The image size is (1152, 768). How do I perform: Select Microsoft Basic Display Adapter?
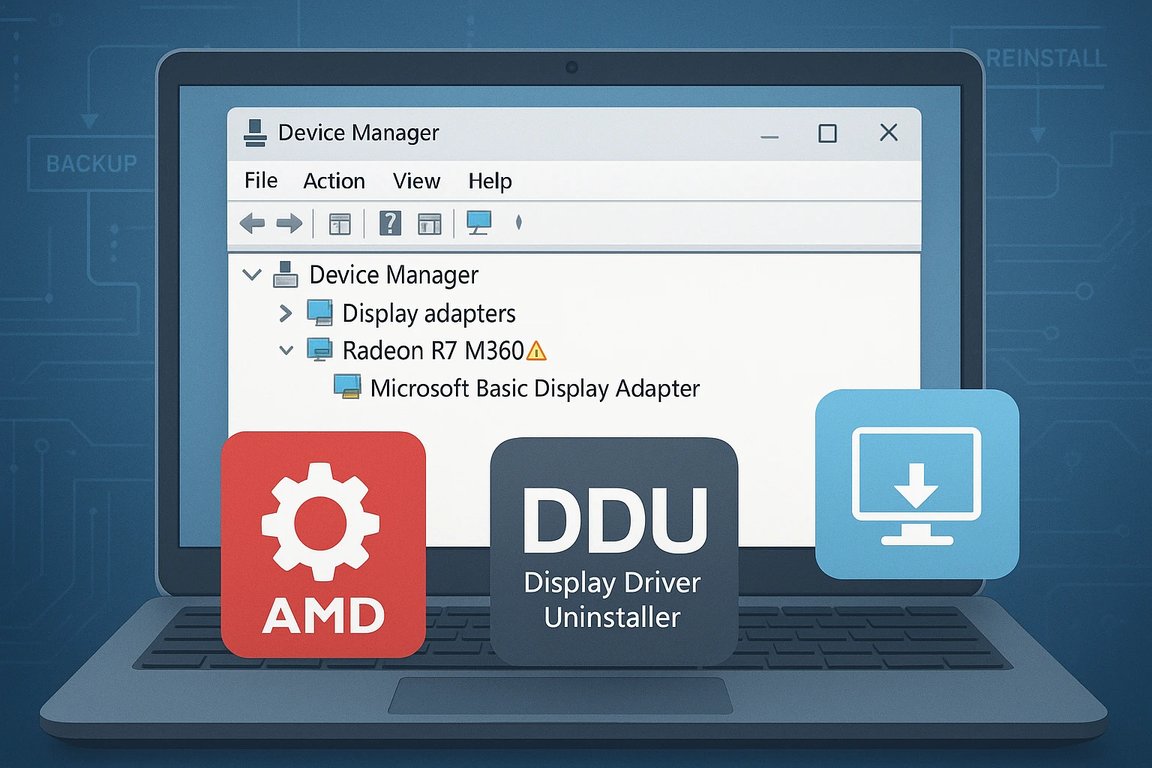[x=535, y=388]
